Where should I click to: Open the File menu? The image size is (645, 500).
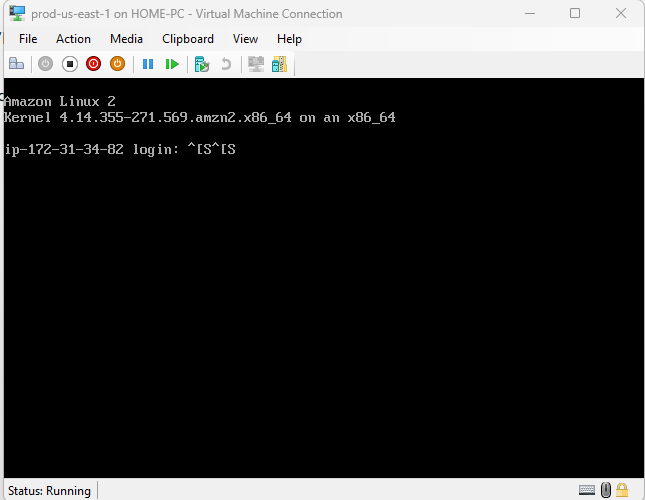tap(28, 39)
